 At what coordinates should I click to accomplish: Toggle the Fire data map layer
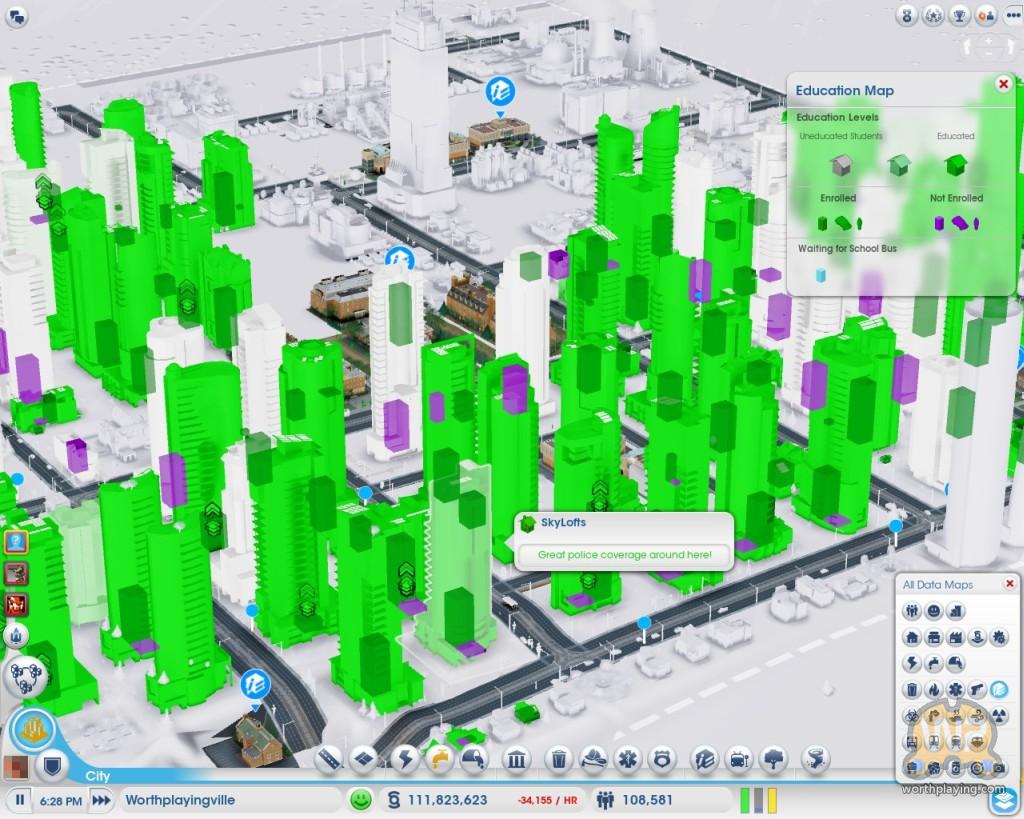click(933, 689)
